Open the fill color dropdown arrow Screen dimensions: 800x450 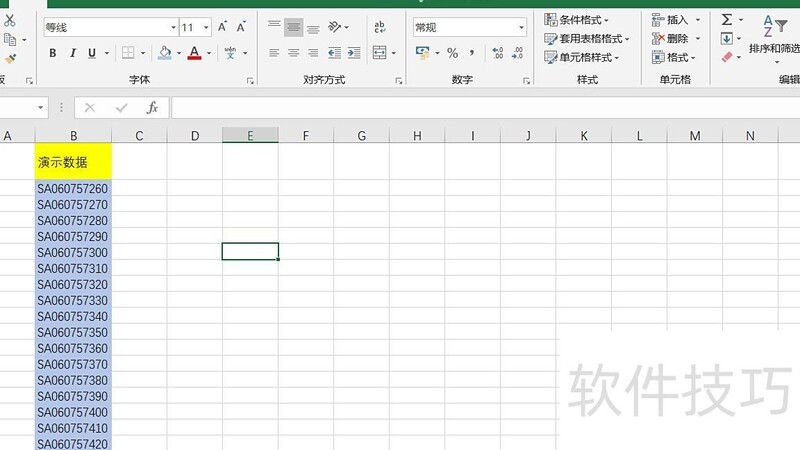coord(179,53)
